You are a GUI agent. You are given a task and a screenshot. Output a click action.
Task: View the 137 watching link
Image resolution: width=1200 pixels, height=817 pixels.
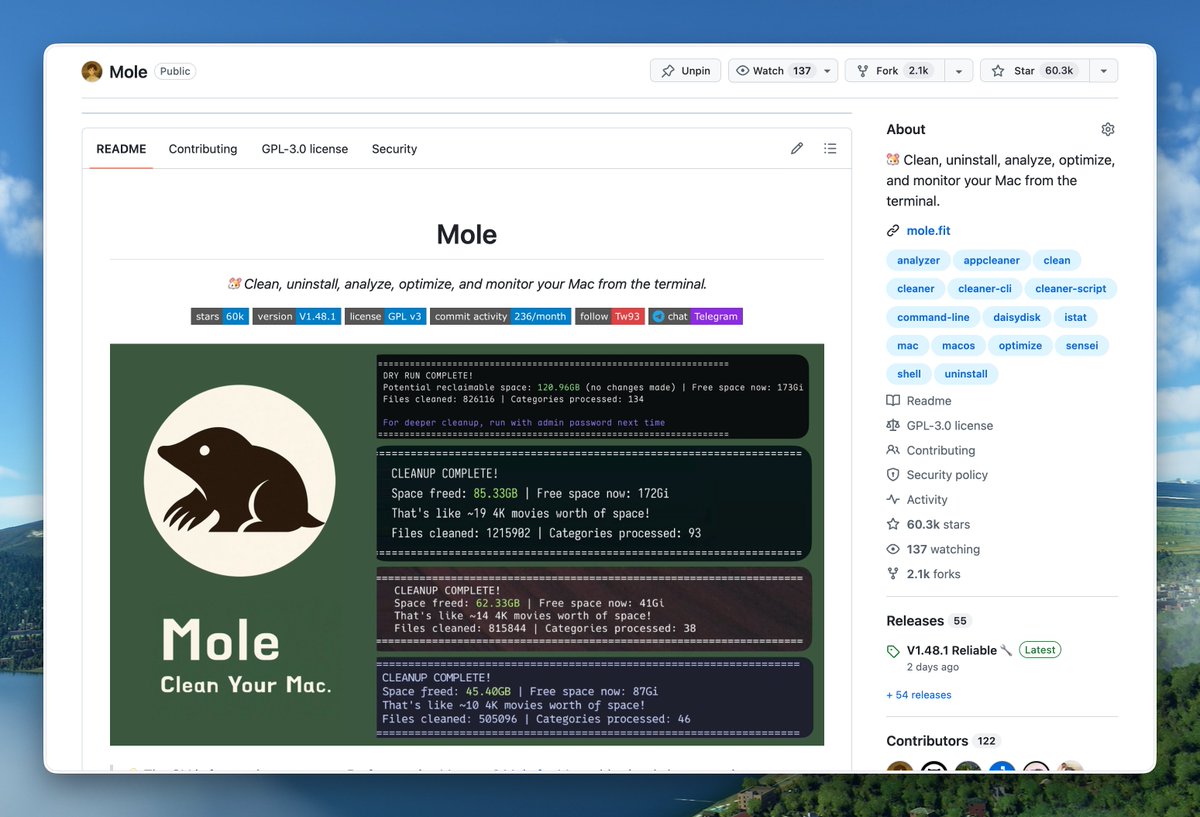point(943,549)
